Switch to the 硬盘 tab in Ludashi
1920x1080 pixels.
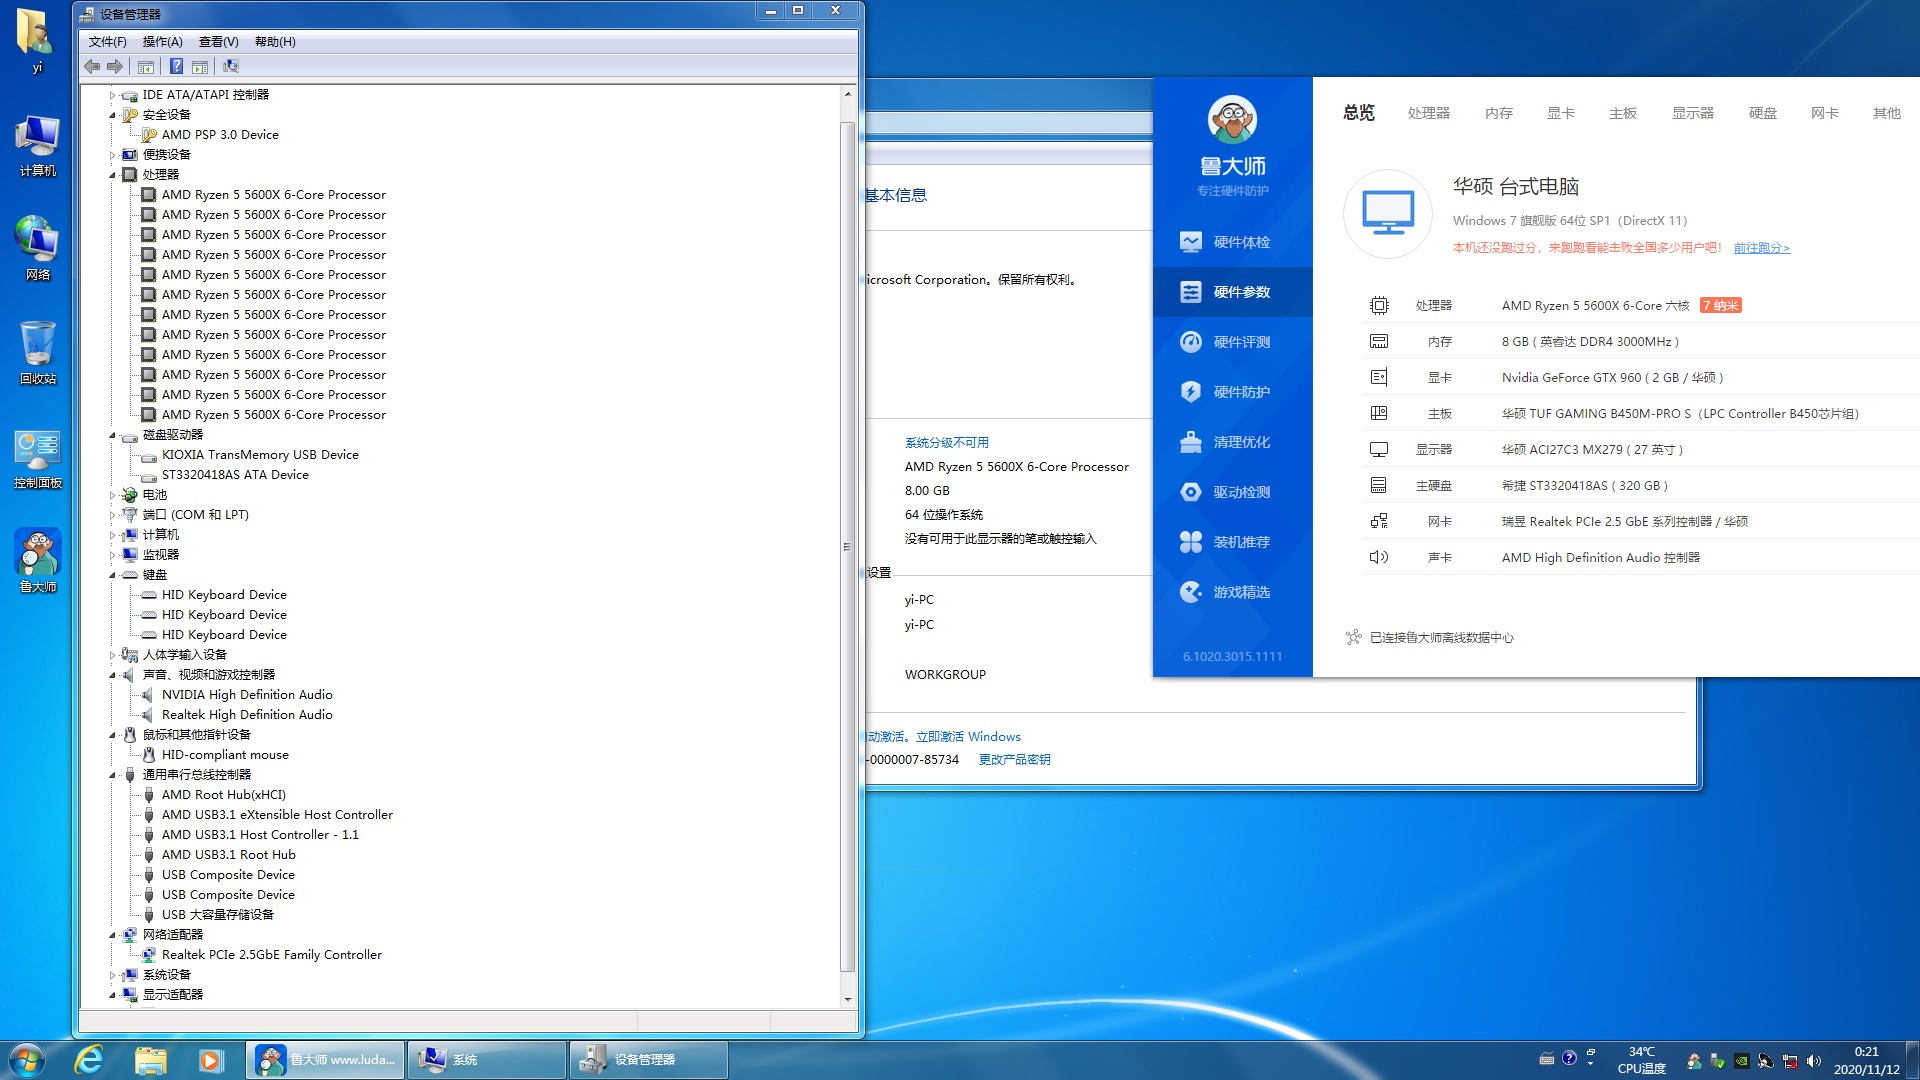click(1762, 113)
